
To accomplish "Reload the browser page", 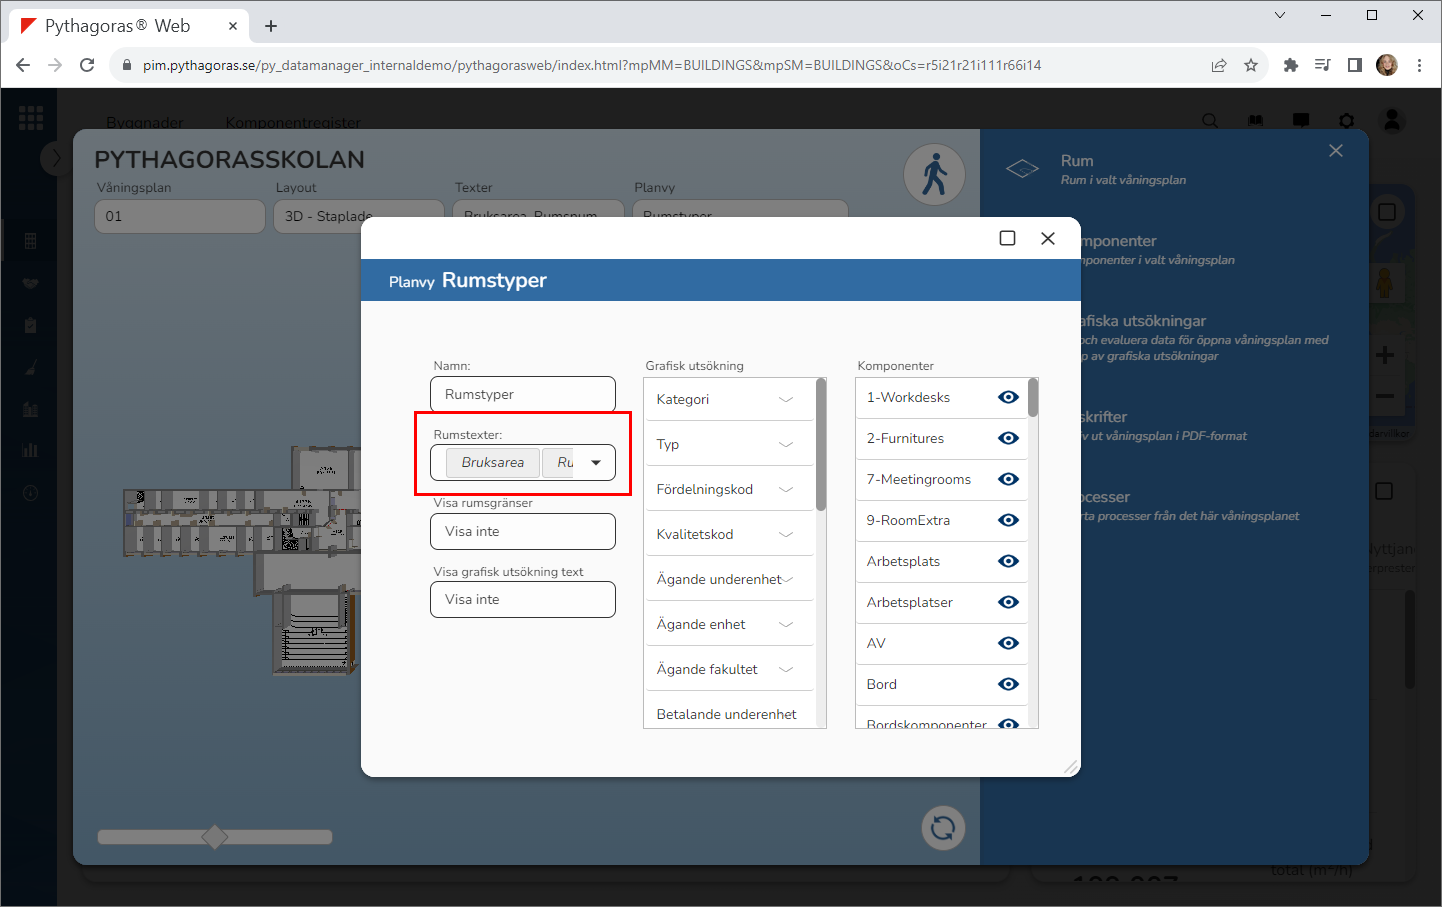I will pyautogui.click(x=88, y=65).
